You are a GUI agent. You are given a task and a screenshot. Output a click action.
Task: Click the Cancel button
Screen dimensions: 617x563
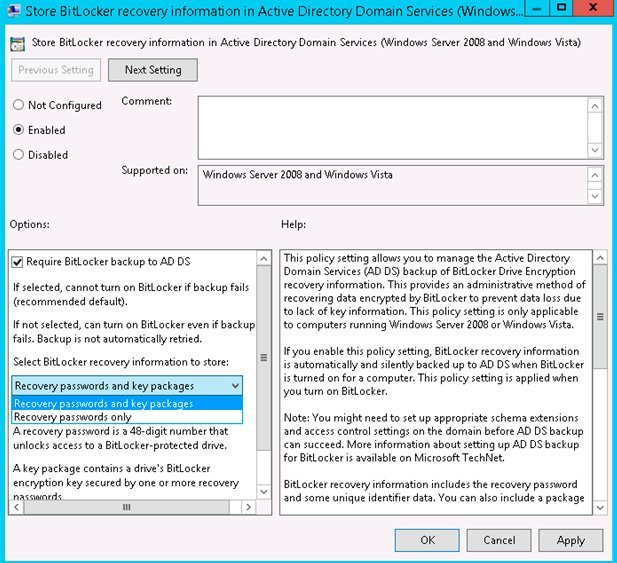point(499,540)
